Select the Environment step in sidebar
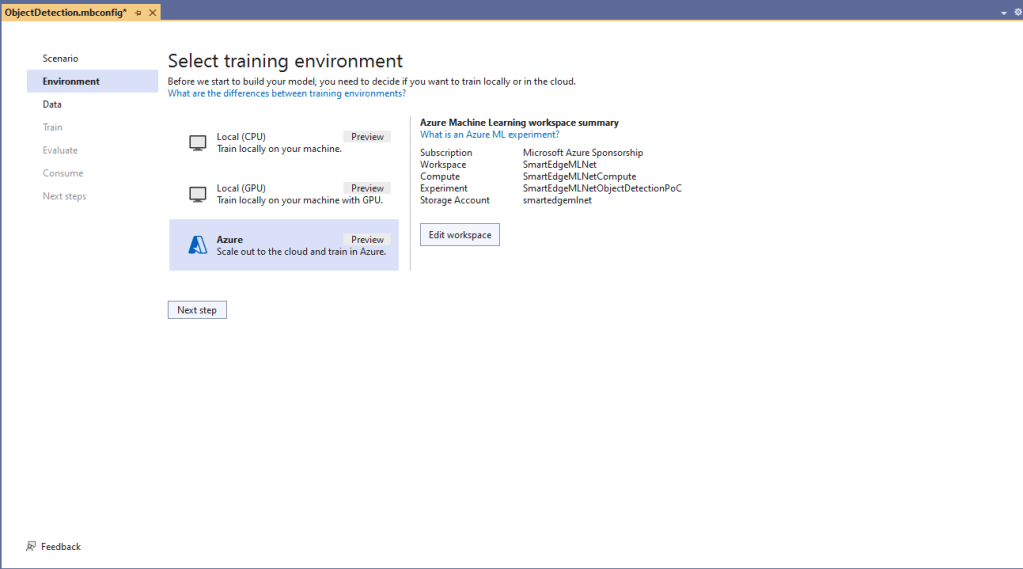Screen dimensions: 1023x569 [x=71, y=81]
